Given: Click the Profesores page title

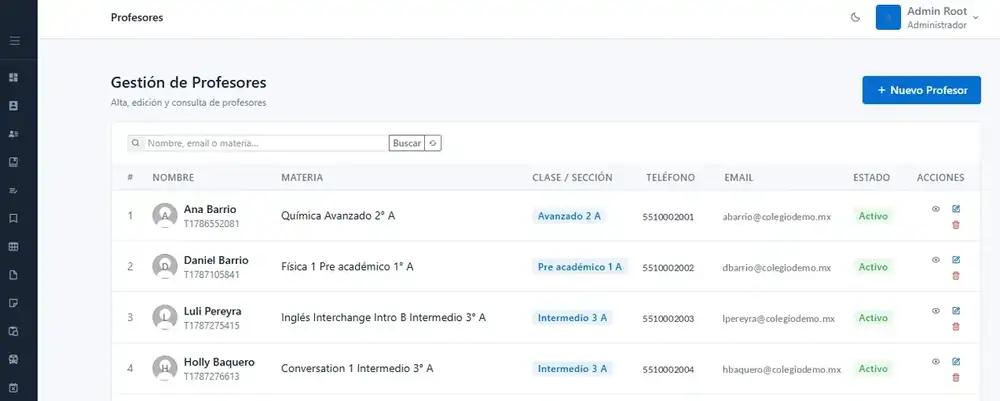Looking at the screenshot, I should (x=137, y=18).
